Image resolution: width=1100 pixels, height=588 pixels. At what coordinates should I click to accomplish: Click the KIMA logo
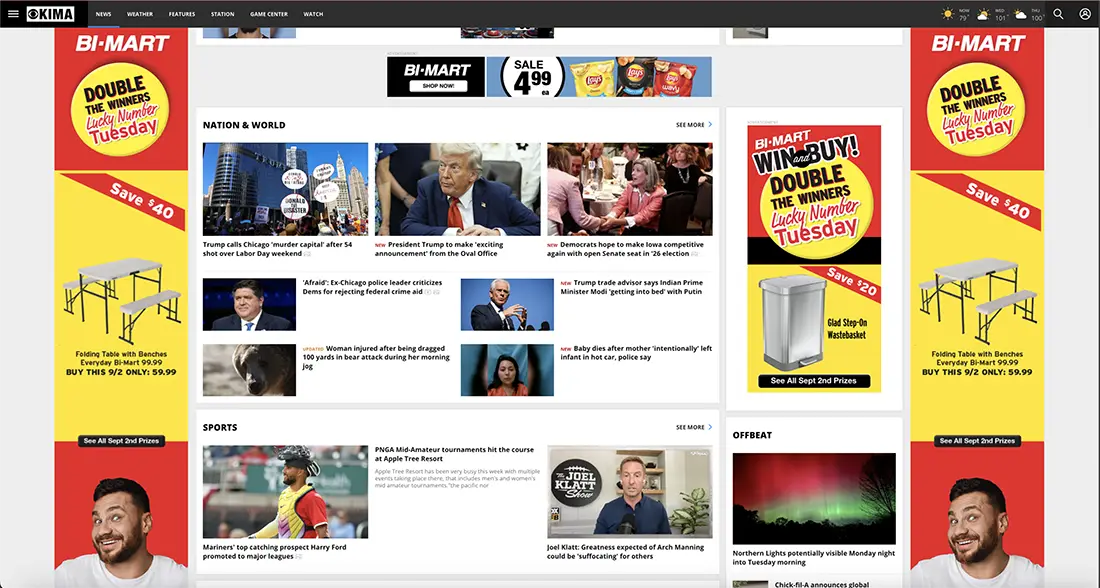(x=51, y=14)
